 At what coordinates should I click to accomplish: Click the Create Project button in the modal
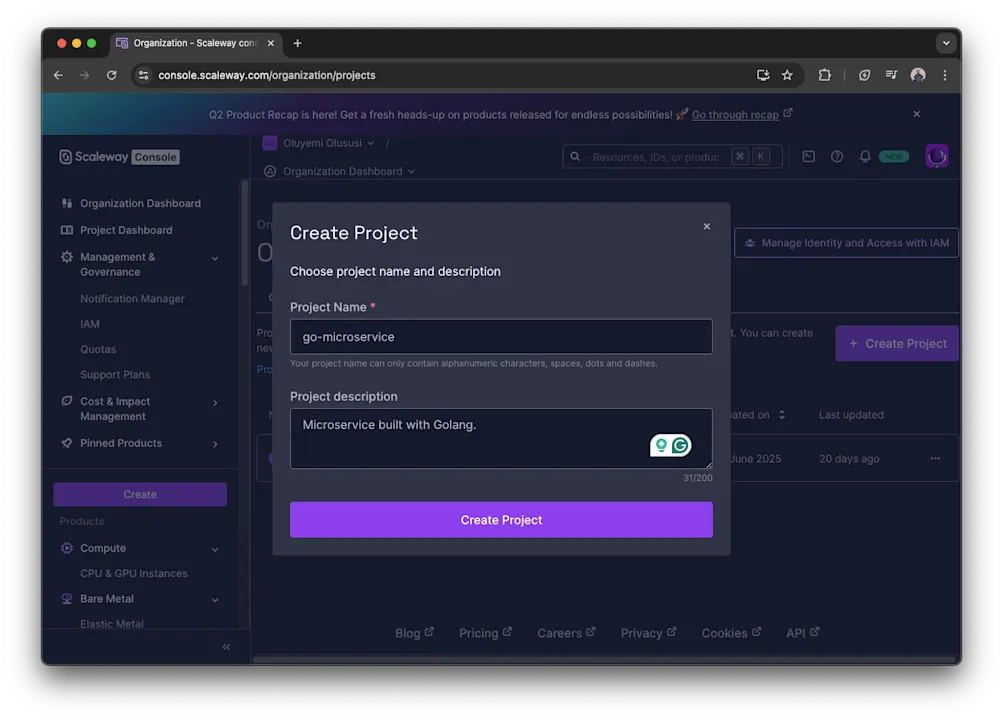coord(501,520)
